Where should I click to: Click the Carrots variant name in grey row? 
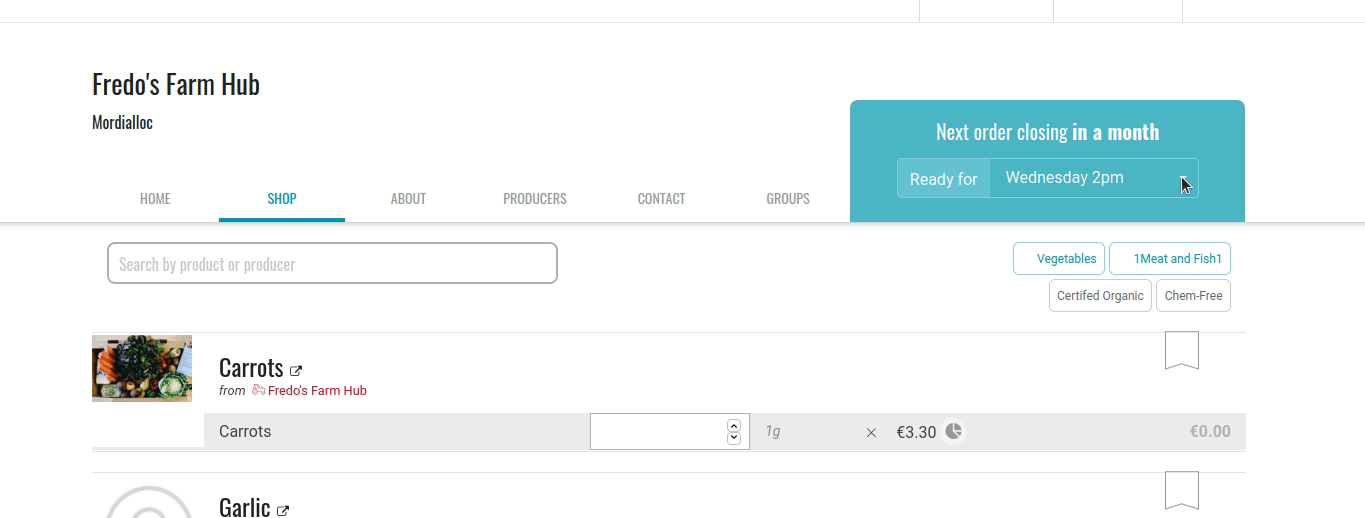245,432
